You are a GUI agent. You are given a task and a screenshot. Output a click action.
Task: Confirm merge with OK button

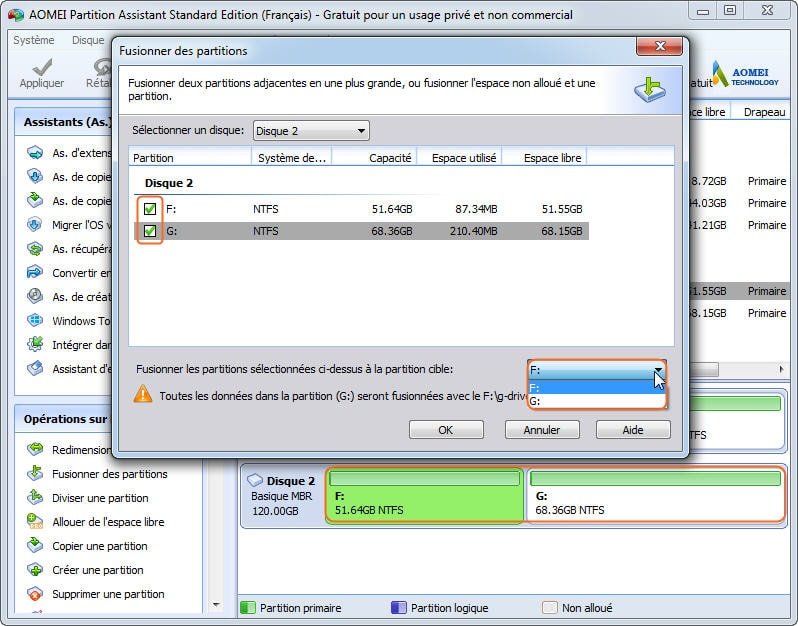click(x=446, y=430)
